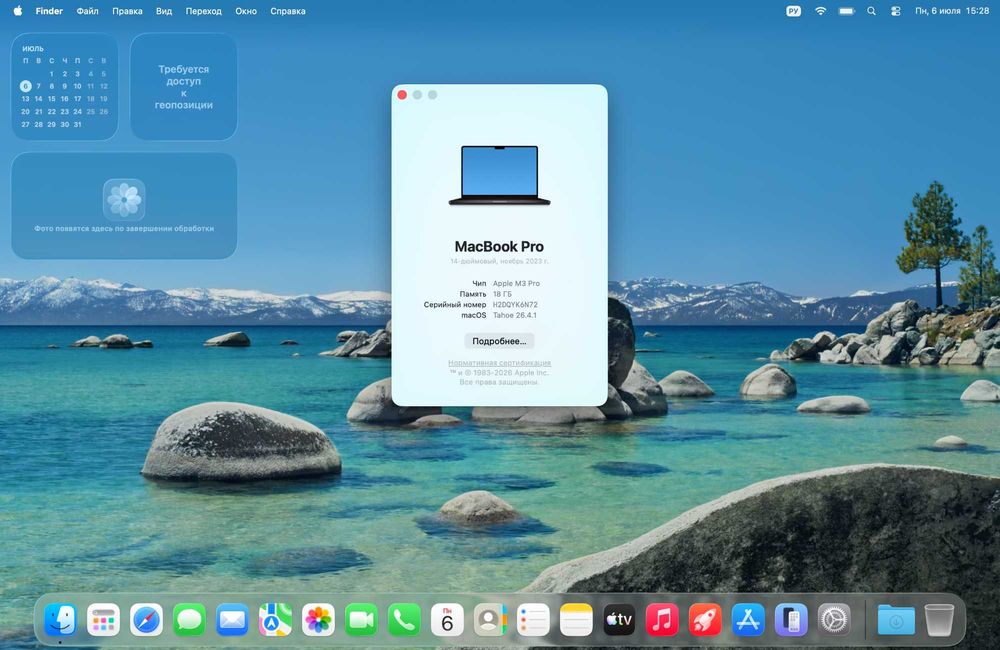The height and width of the screenshot is (650, 1000).
Task: Open the Правка menu
Action: pyautogui.click(x=128, y=11)
